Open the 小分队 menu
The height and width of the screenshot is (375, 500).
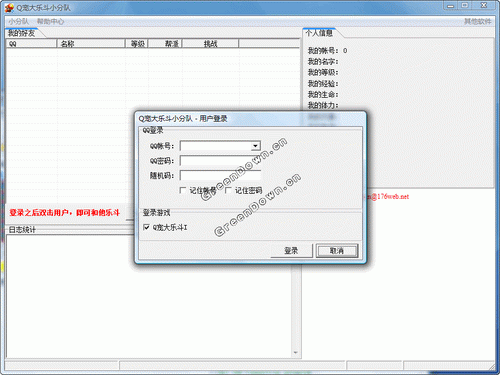(19, 22)
